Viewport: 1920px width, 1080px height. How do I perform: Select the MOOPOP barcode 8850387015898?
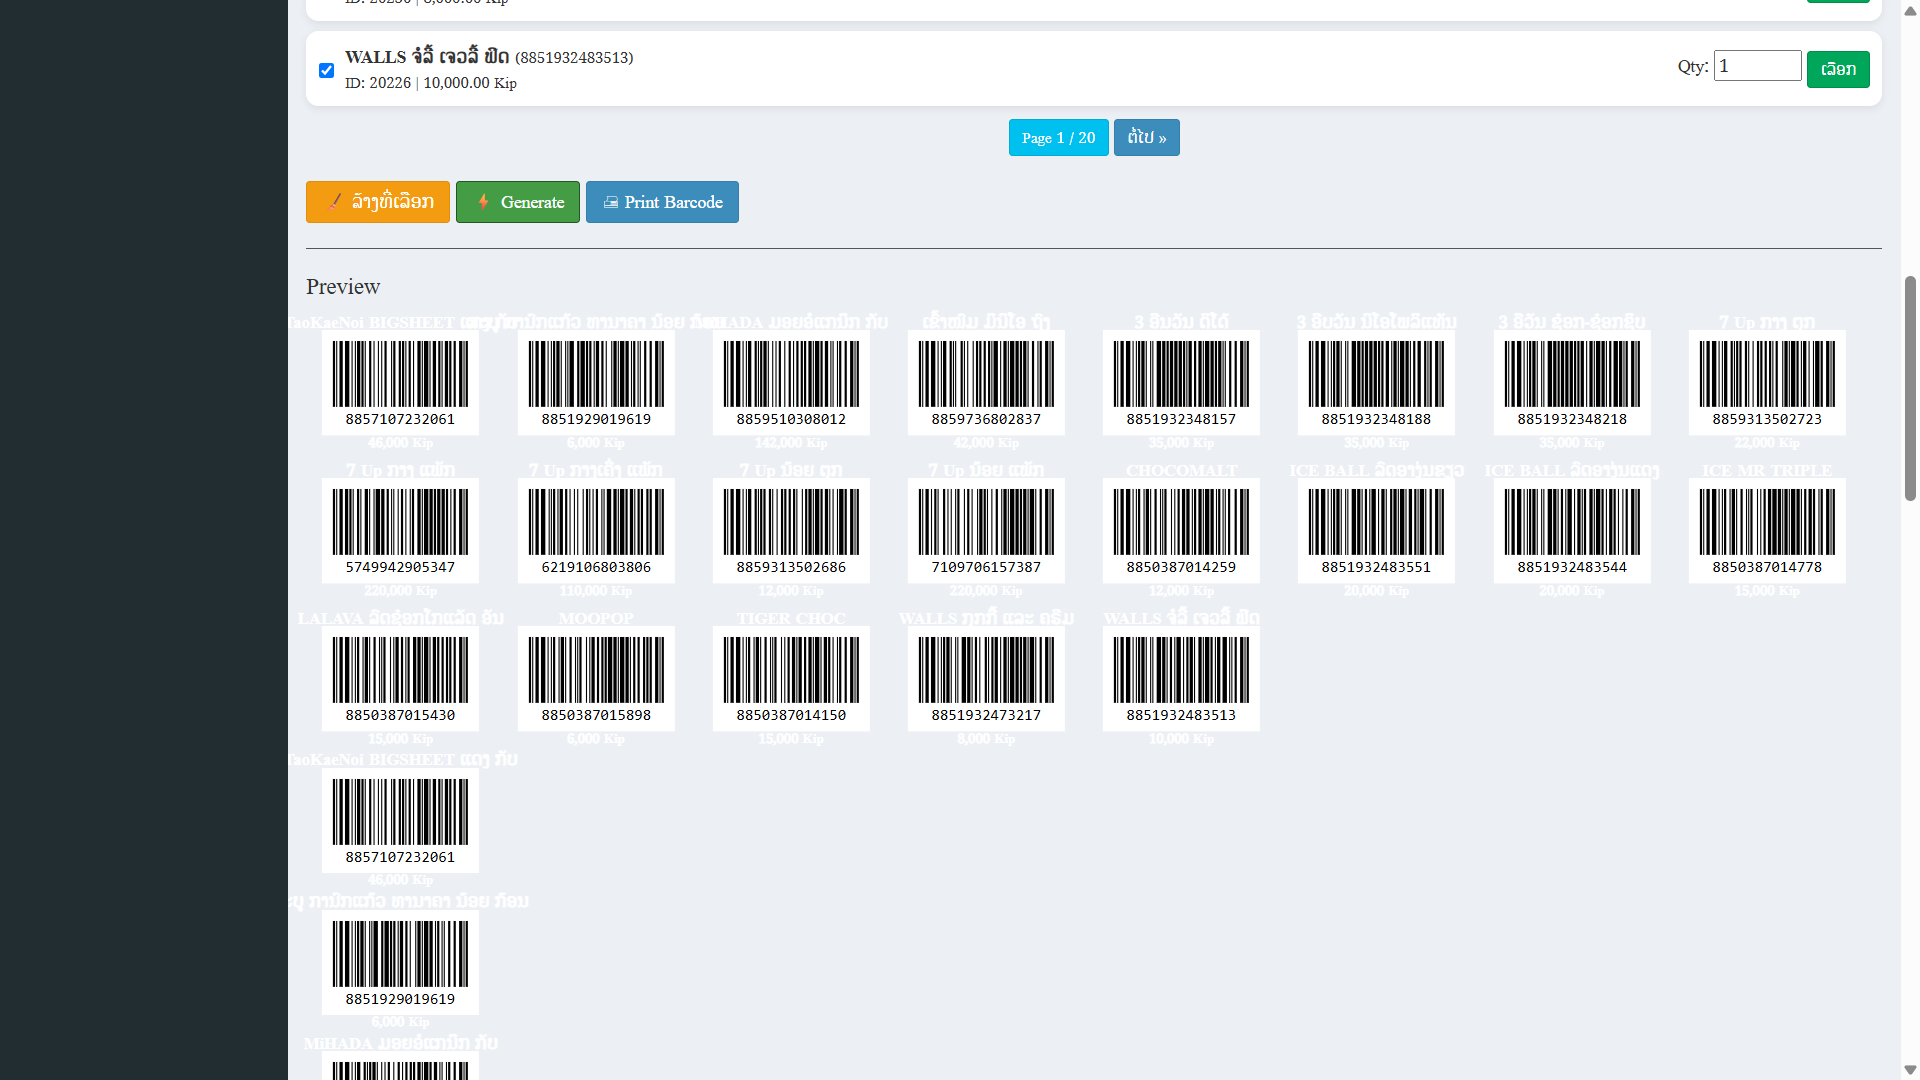point(596,679)
